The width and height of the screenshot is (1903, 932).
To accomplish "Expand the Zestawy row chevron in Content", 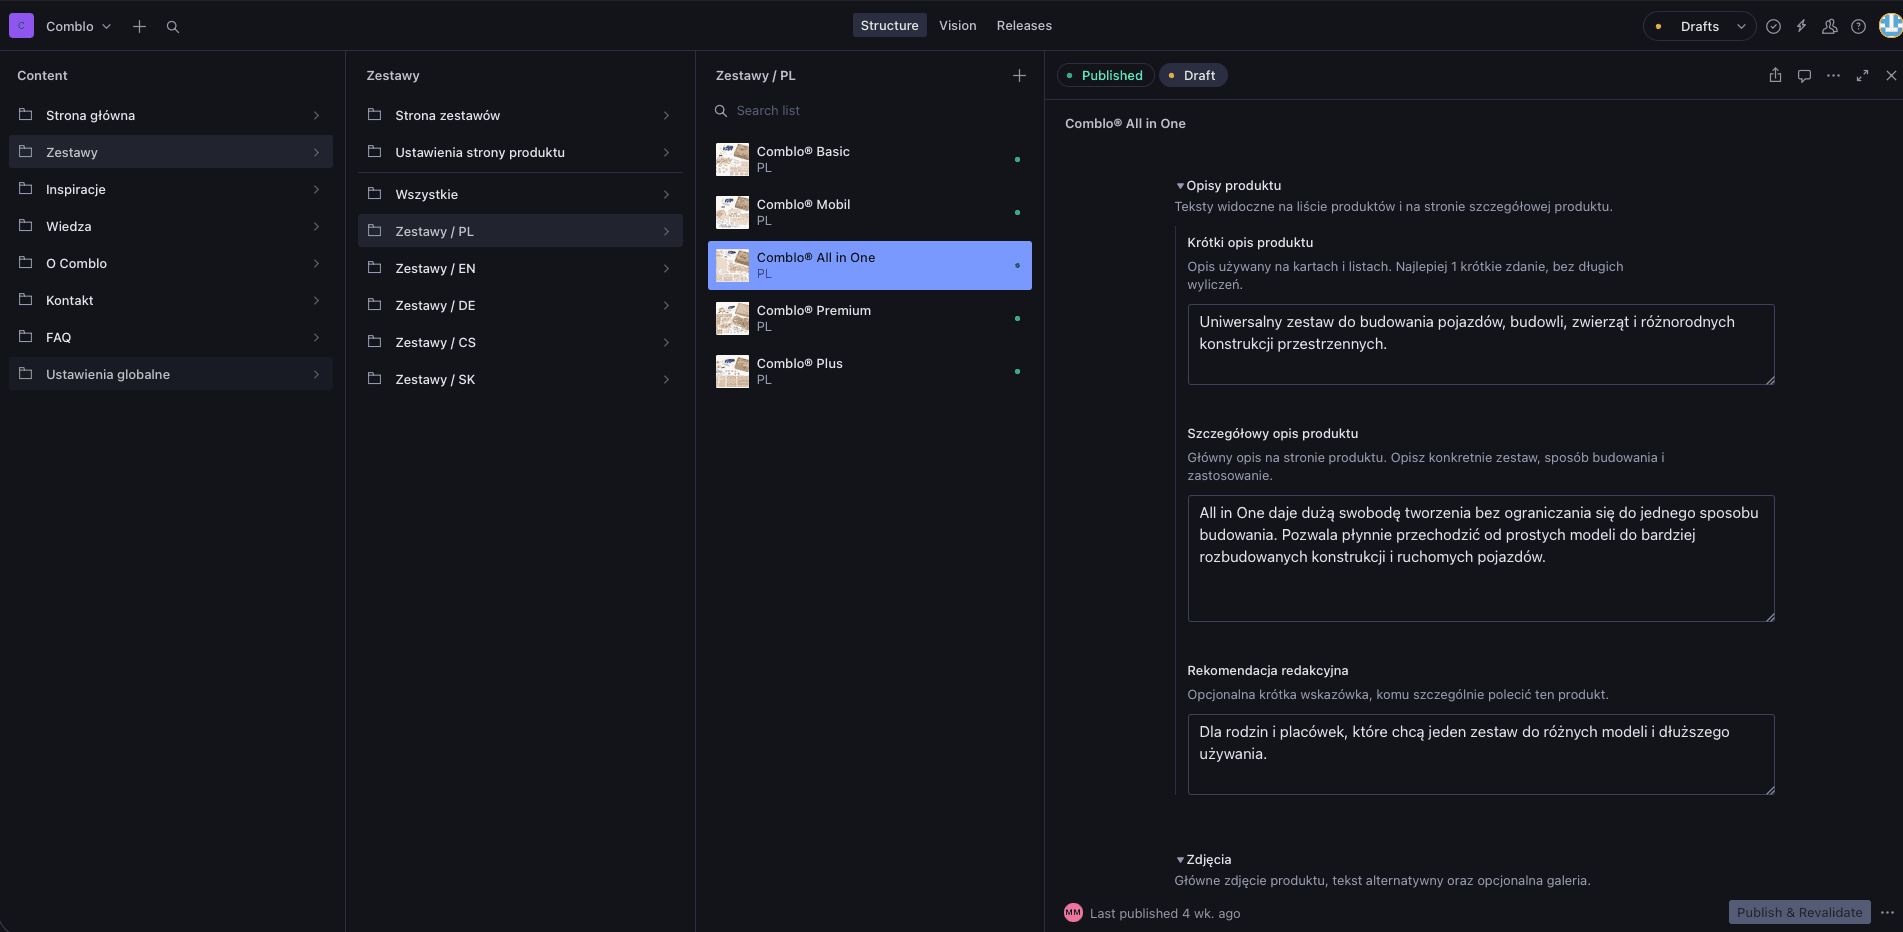I will pos(316,153).
